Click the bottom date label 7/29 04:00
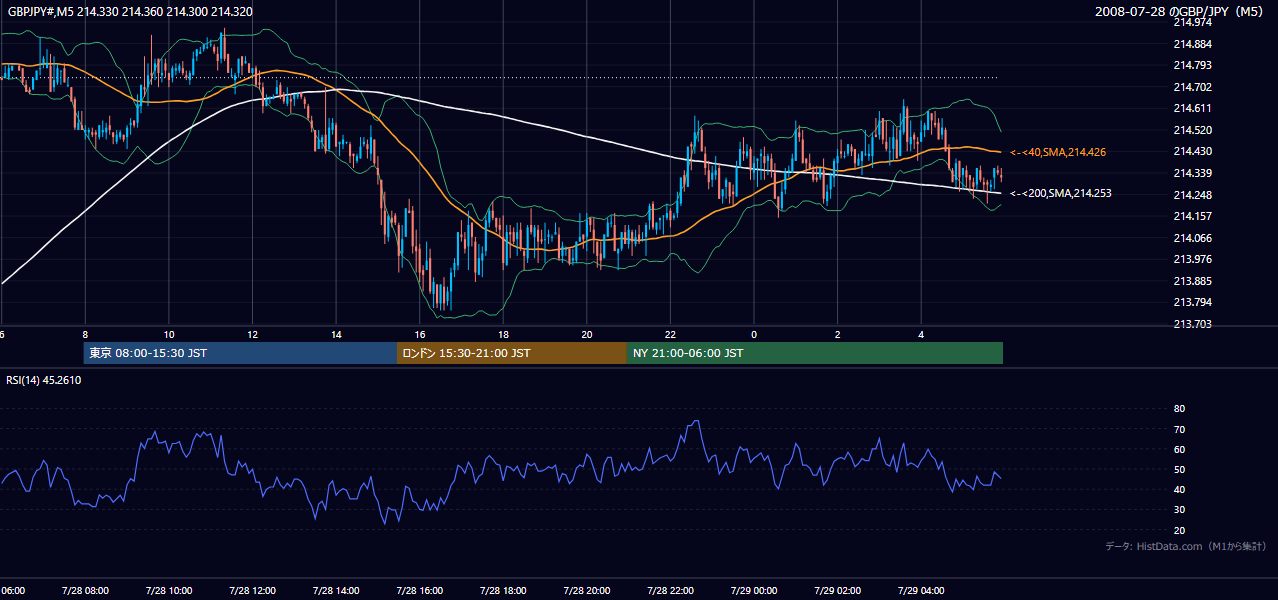1278x600 pixels. pyautogui.click(x=921, y=591)
